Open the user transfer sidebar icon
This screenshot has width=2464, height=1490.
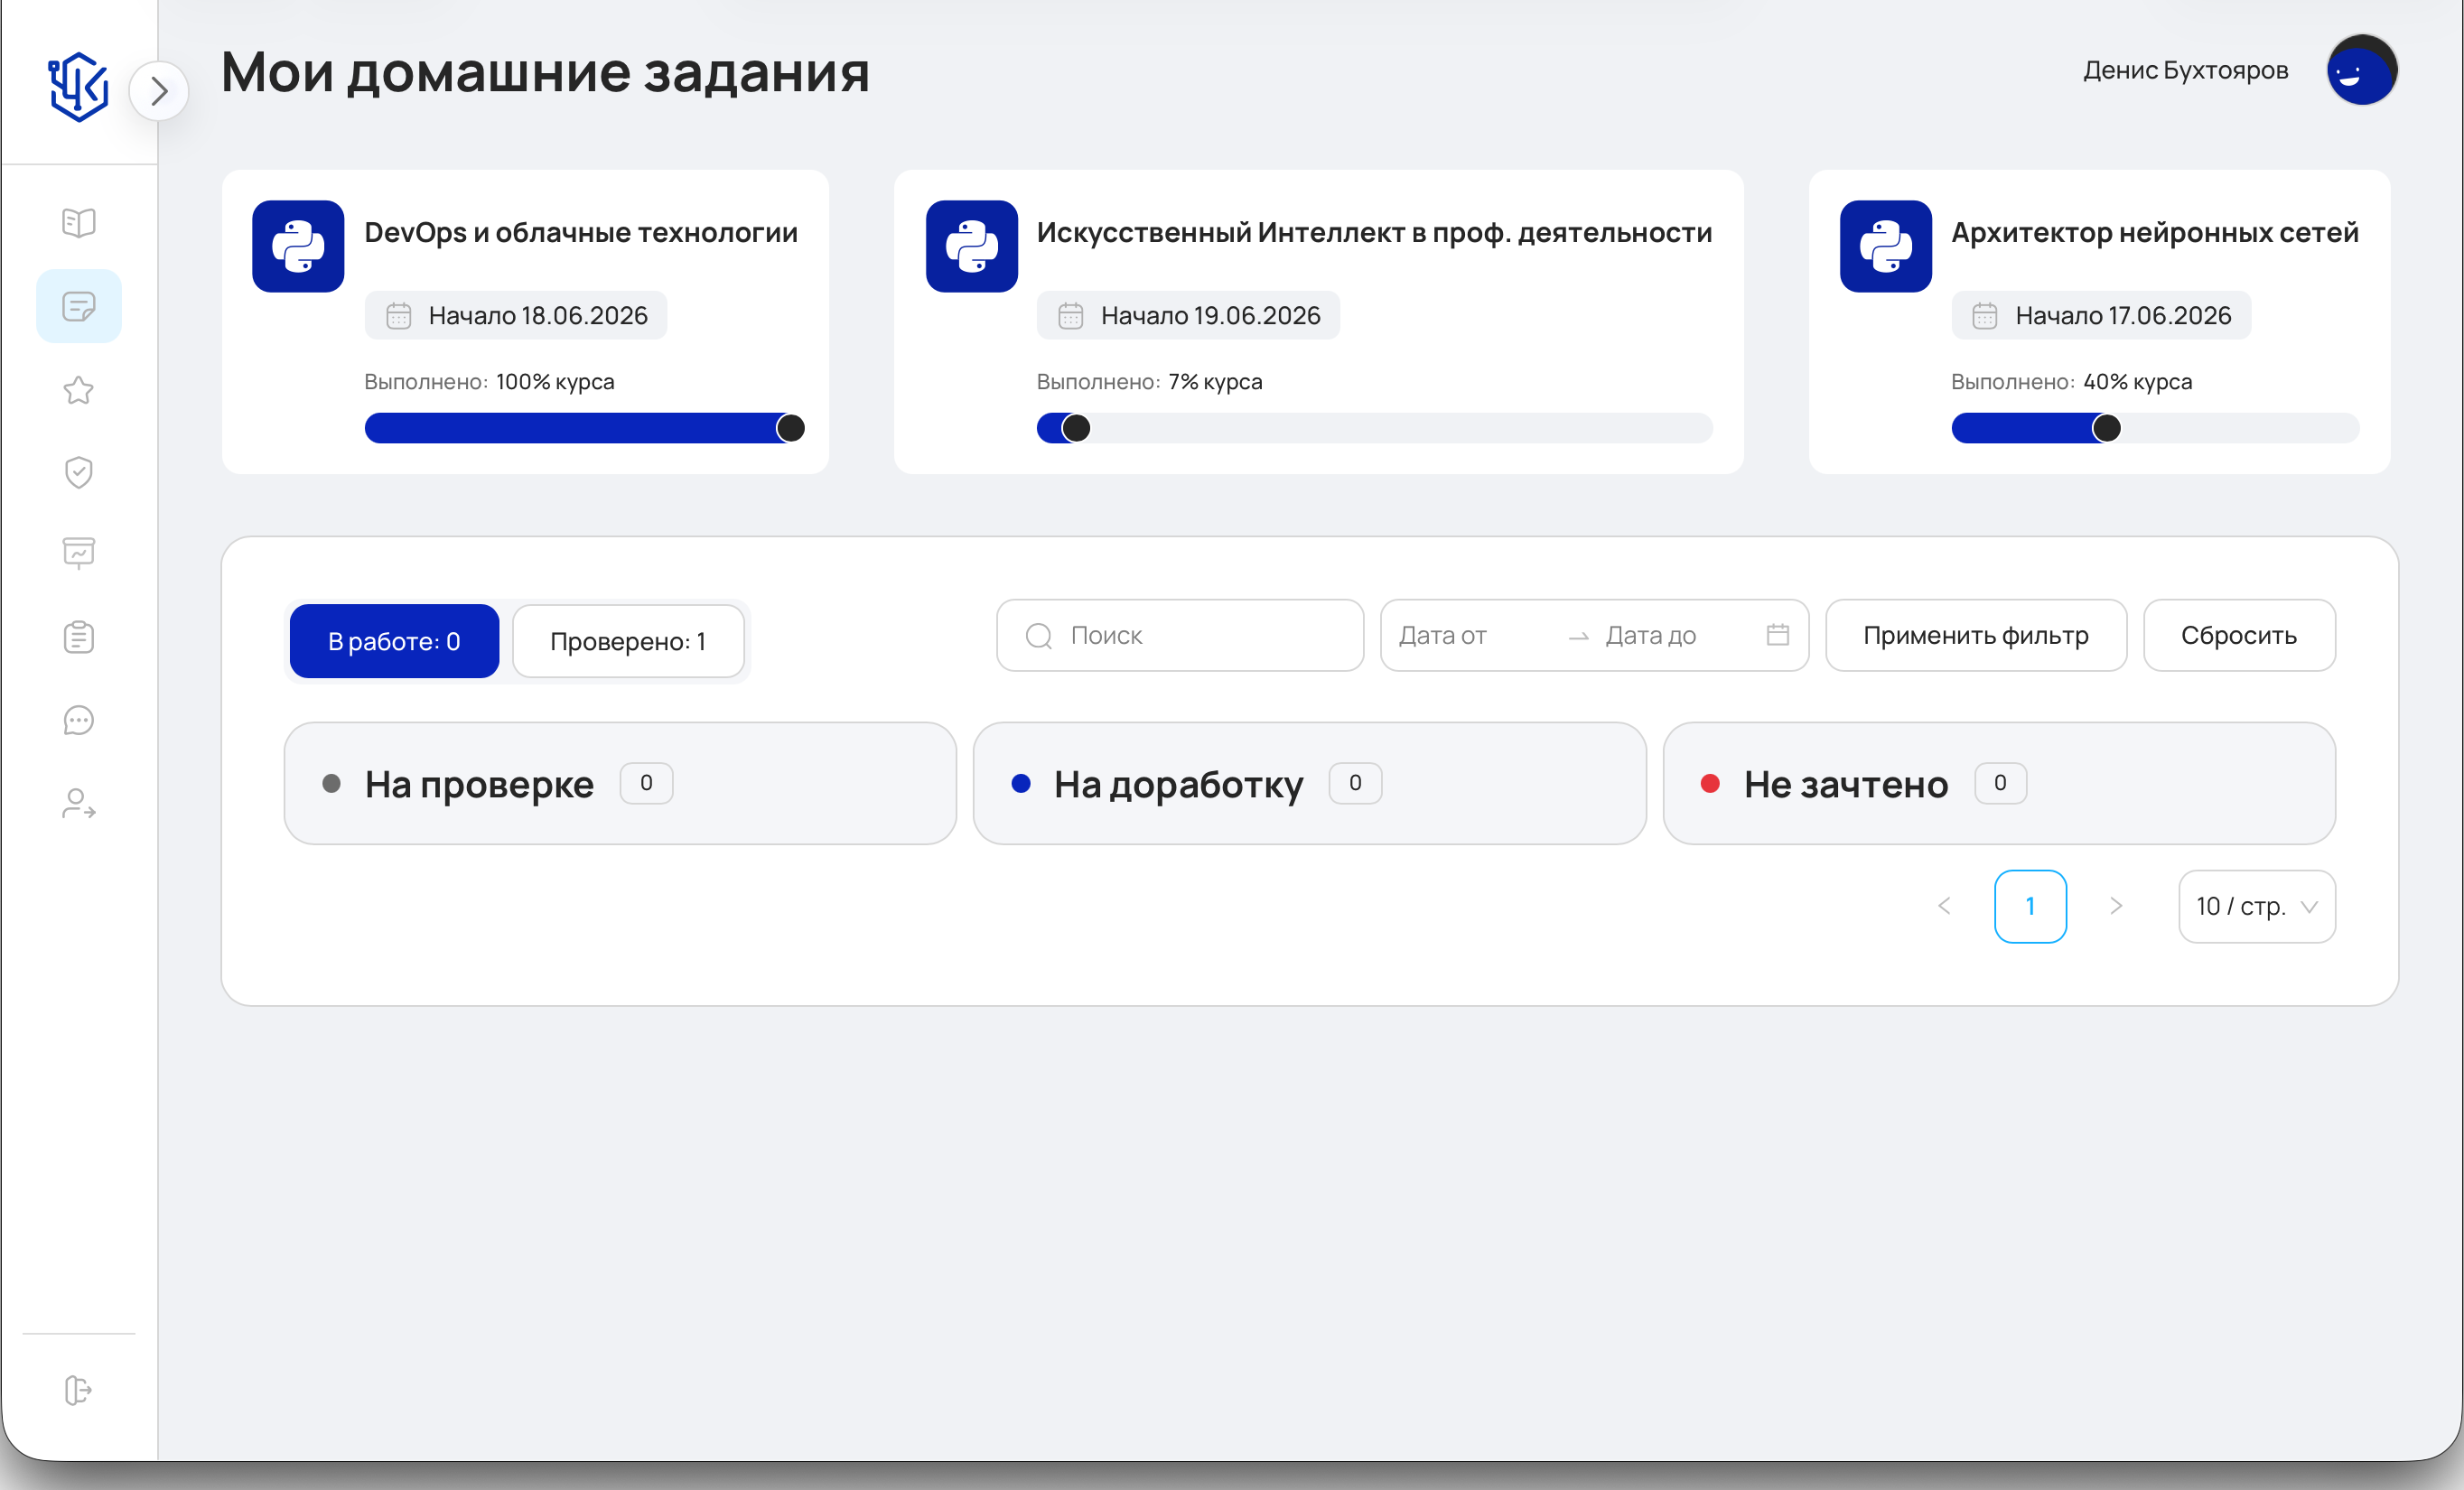tap(78, 804)
